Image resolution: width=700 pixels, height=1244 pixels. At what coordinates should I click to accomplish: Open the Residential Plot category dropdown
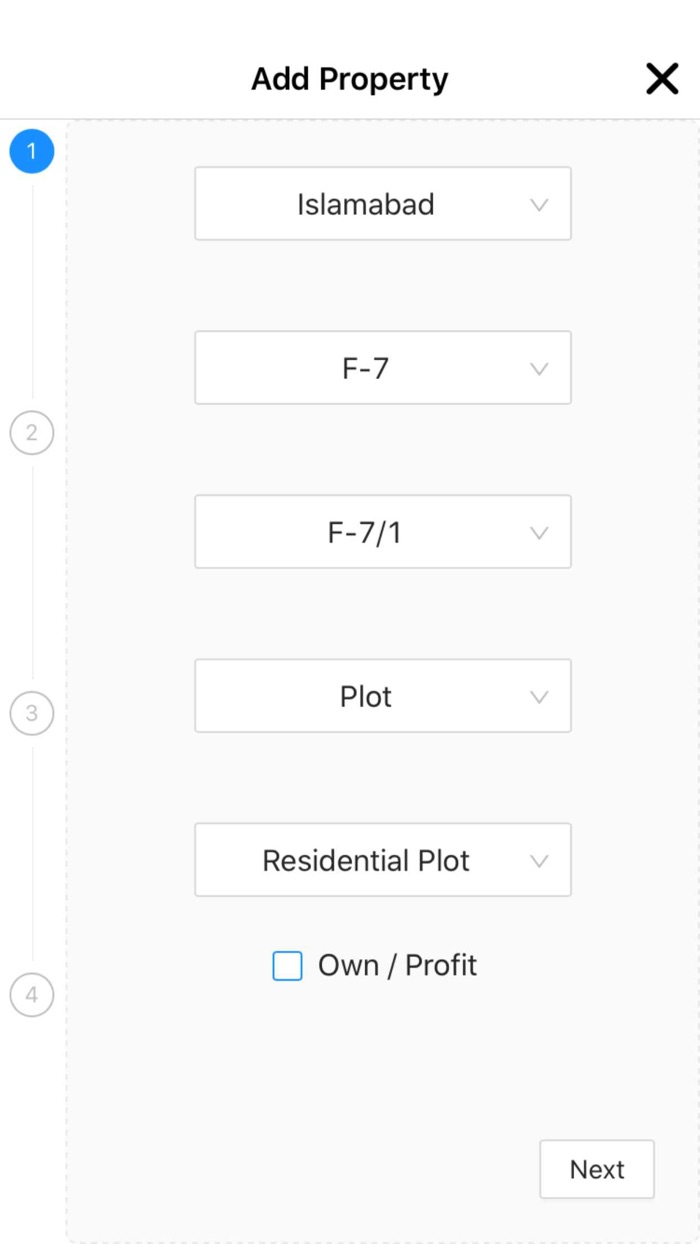(383, 860)
